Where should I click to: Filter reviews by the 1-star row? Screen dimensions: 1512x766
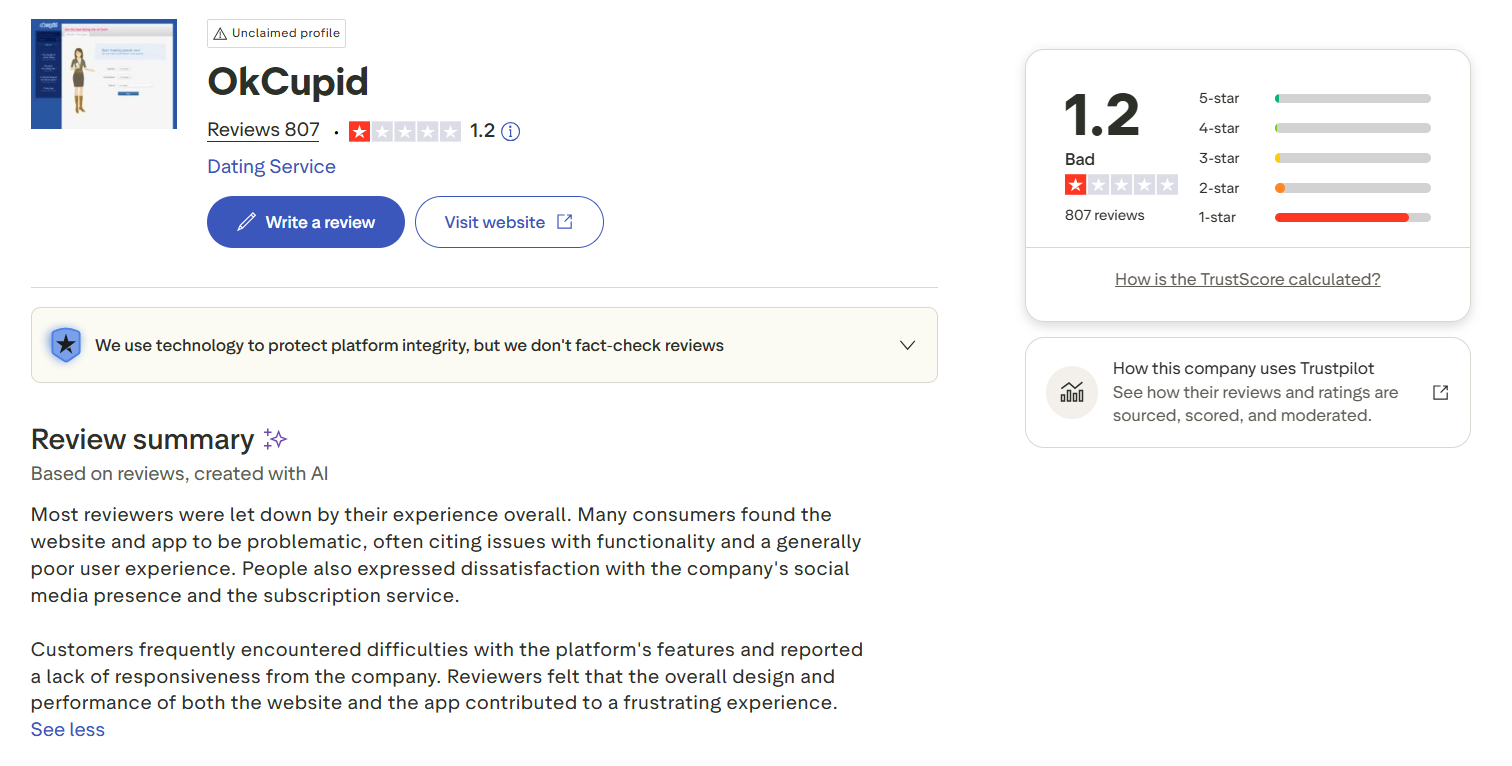coord(1314,217)
